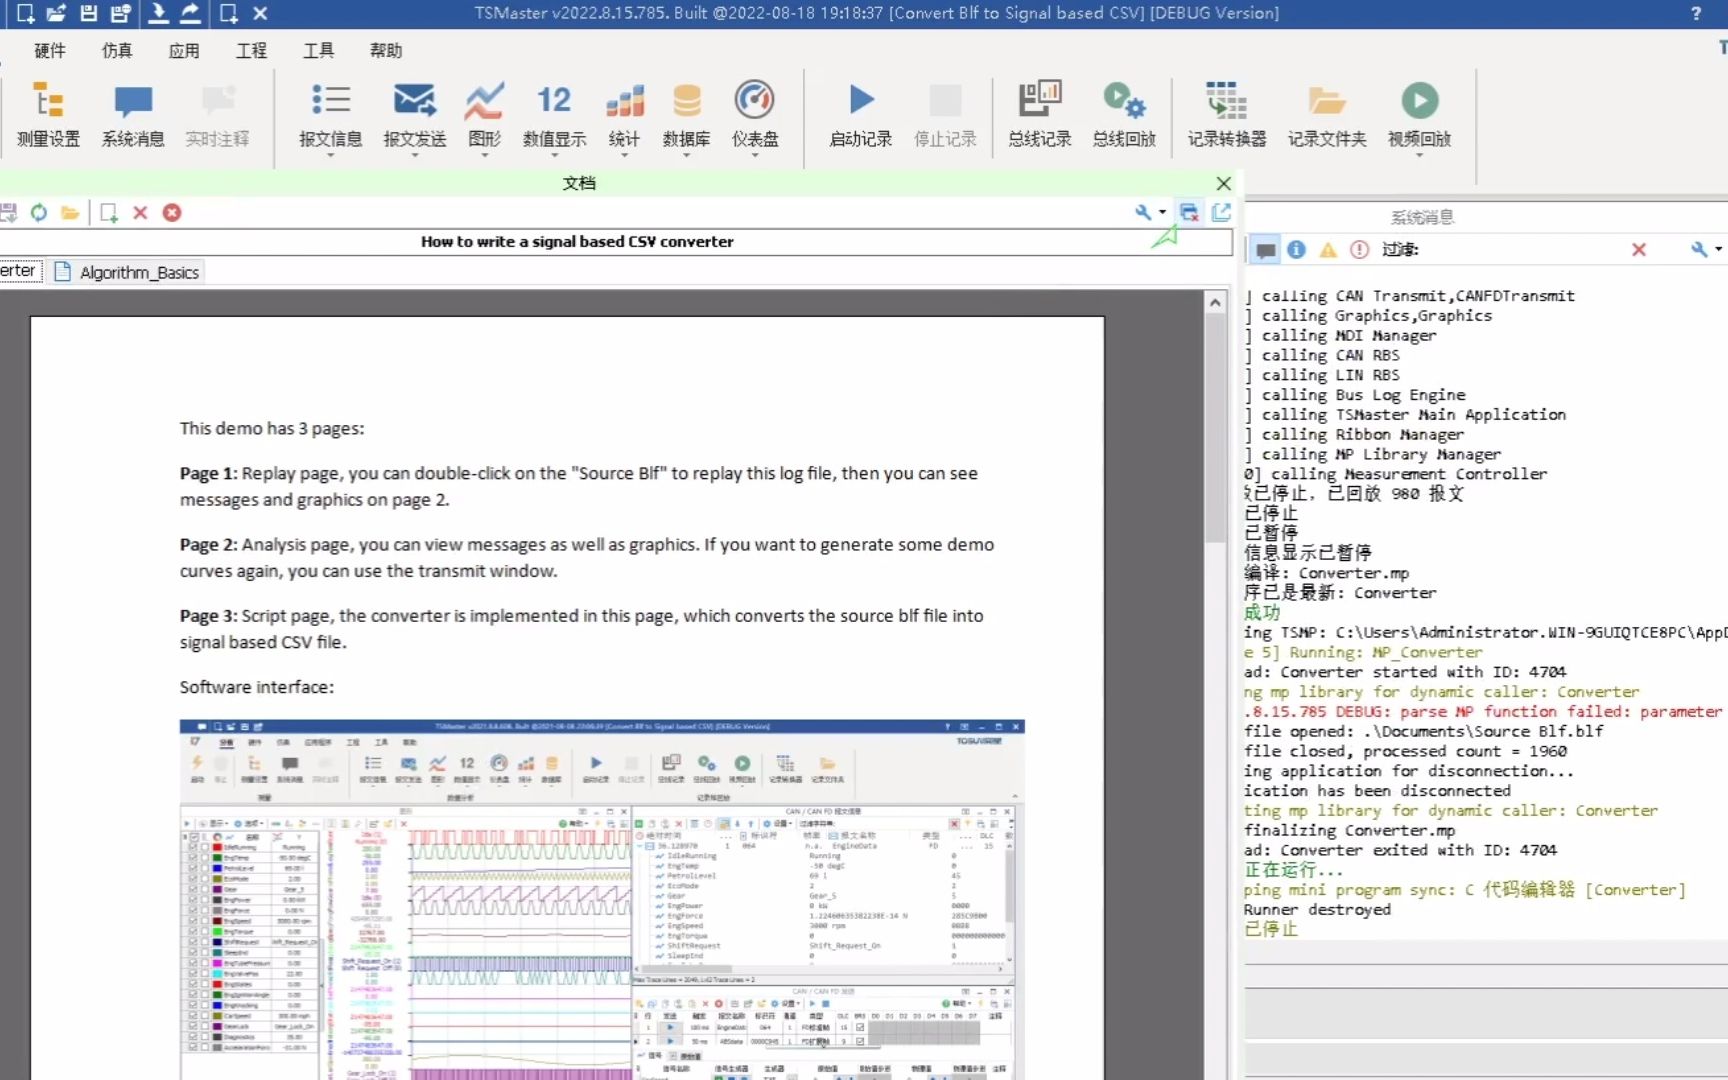
Task: Expand 数值显示 dropdown arrow
Action: pyautogui.click(x=554, y=155)
